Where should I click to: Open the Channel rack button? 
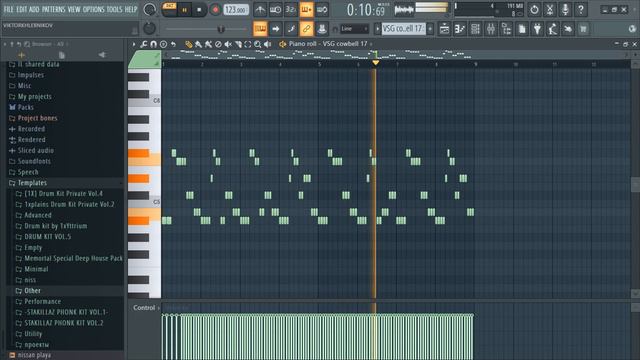(x=476, y=29)
